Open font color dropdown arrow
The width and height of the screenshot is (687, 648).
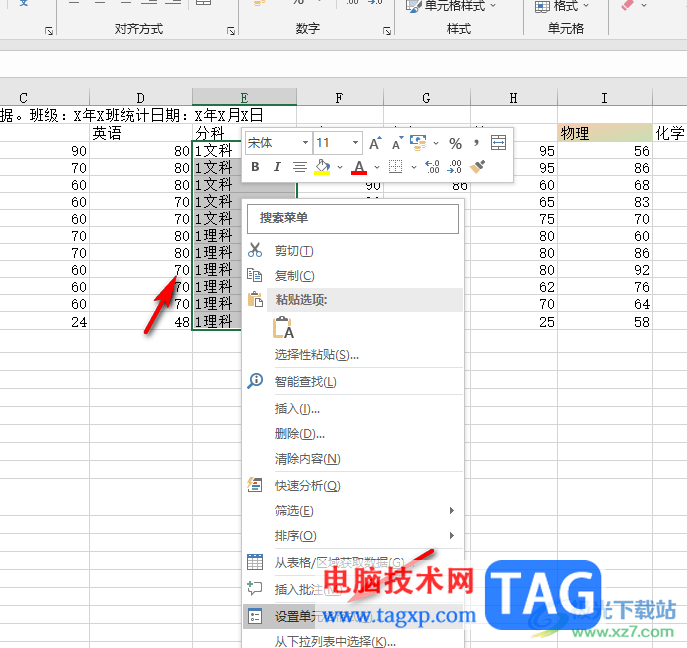pos(377,167)
